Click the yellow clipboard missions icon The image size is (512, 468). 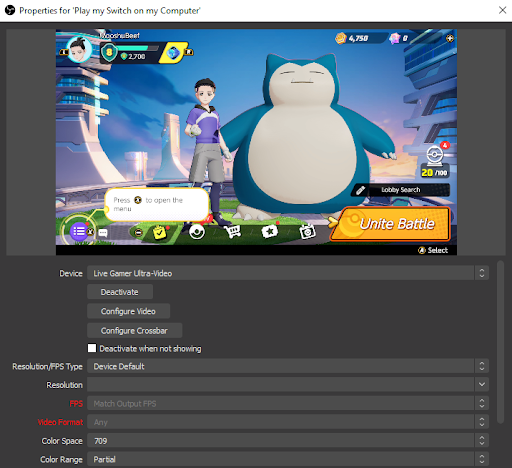pyautogui.click(x=159, y=232)
